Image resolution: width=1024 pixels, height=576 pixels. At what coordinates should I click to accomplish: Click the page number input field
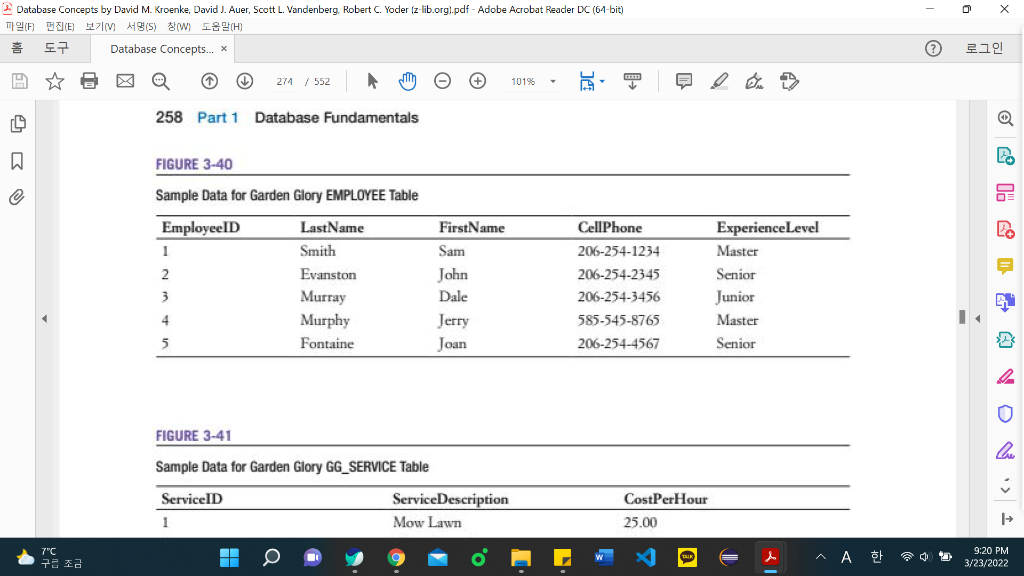tap(287, 81)
